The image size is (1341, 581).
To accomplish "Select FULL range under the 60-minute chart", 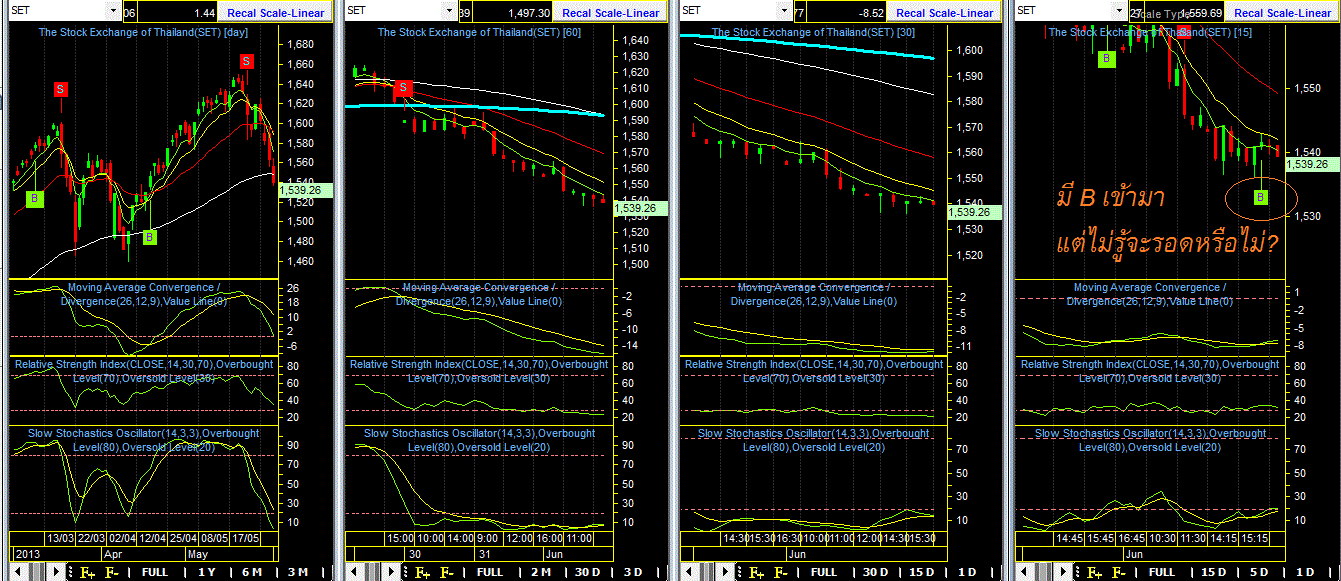I will 490,572.
